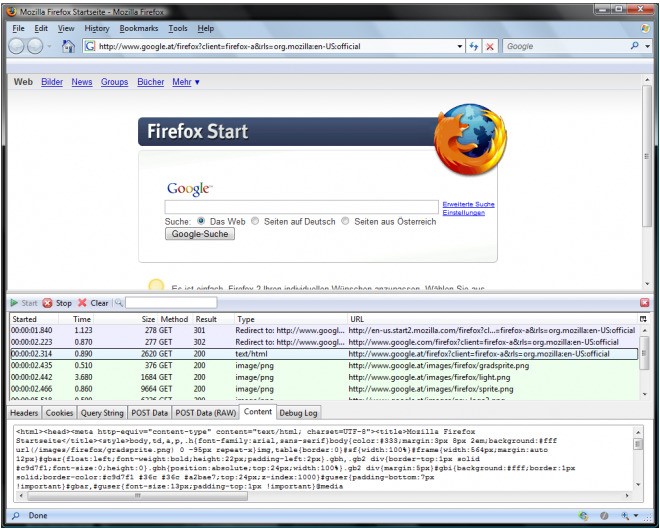
Task: Click the Google-Suche button
Action: (x=200, y=234)
